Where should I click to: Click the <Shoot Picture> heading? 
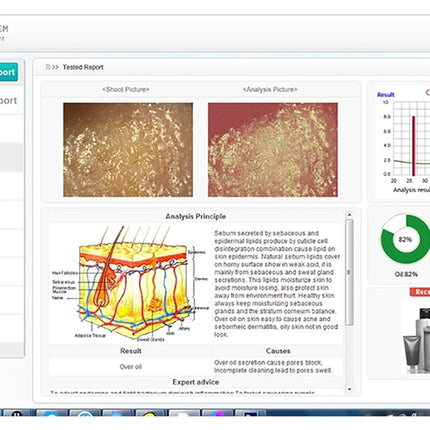pos(126,90)
